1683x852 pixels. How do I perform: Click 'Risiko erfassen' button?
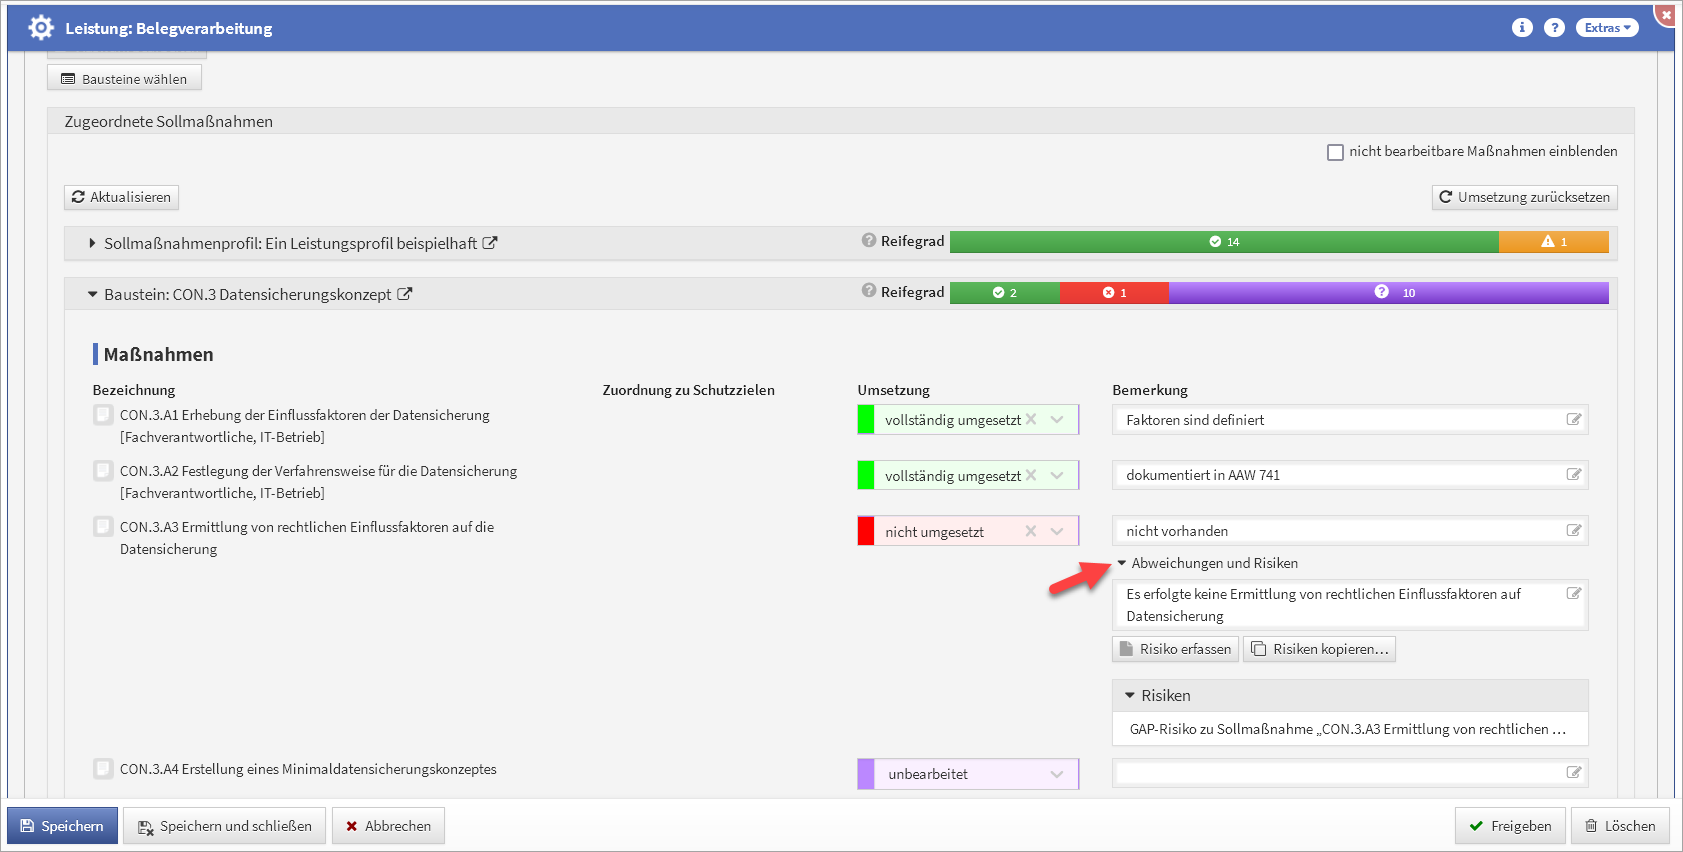click(x=1175, y=649)
